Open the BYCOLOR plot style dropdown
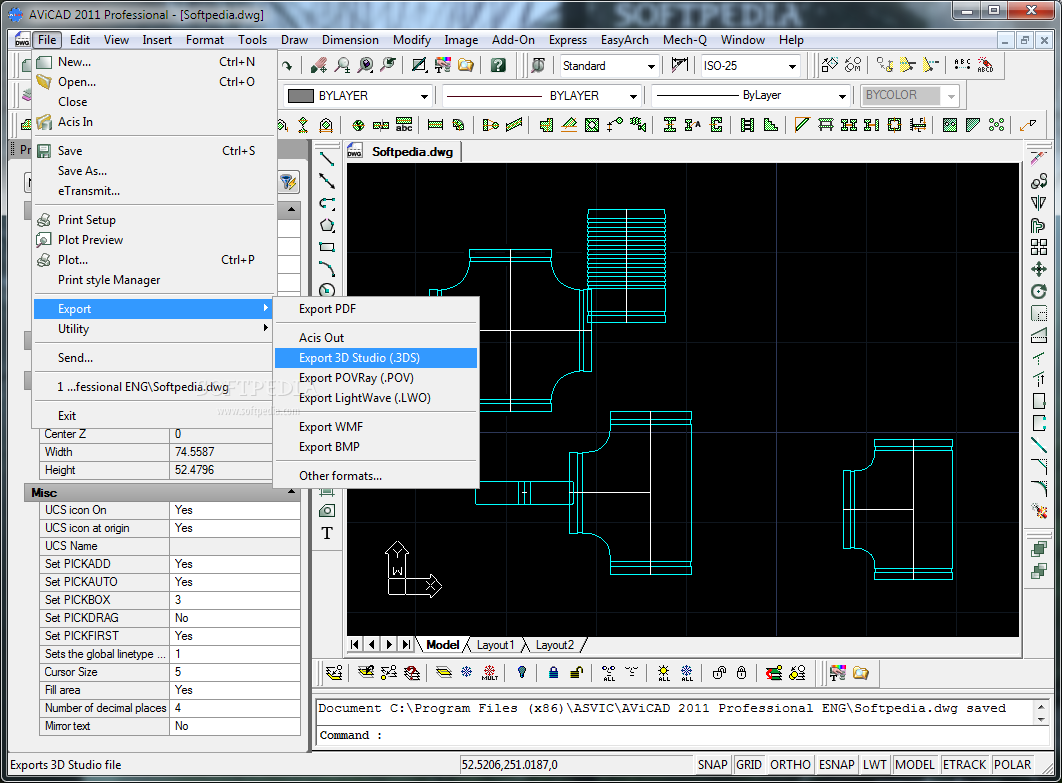Image resolution: width=1062 pixels, height=783 pixels. 951,96
